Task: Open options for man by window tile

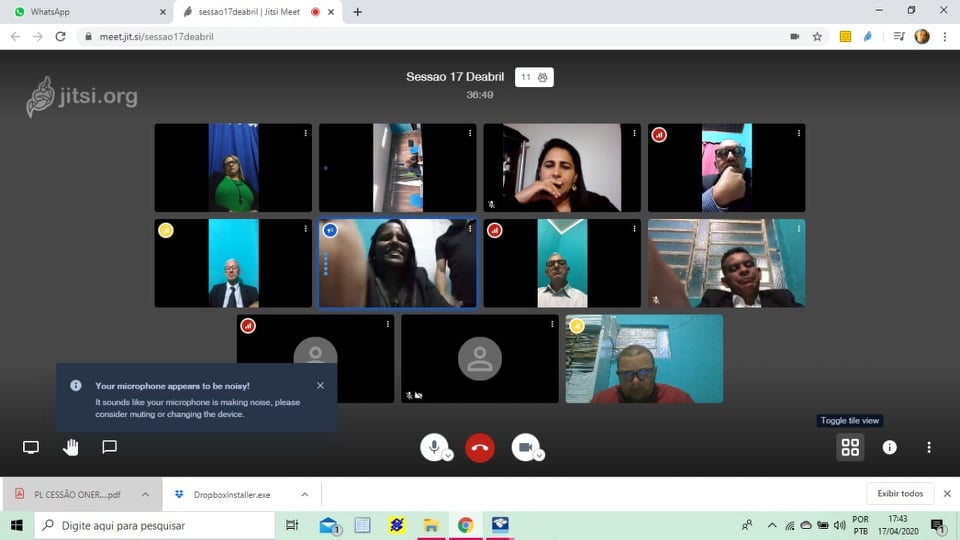Action: pos(799,228)
